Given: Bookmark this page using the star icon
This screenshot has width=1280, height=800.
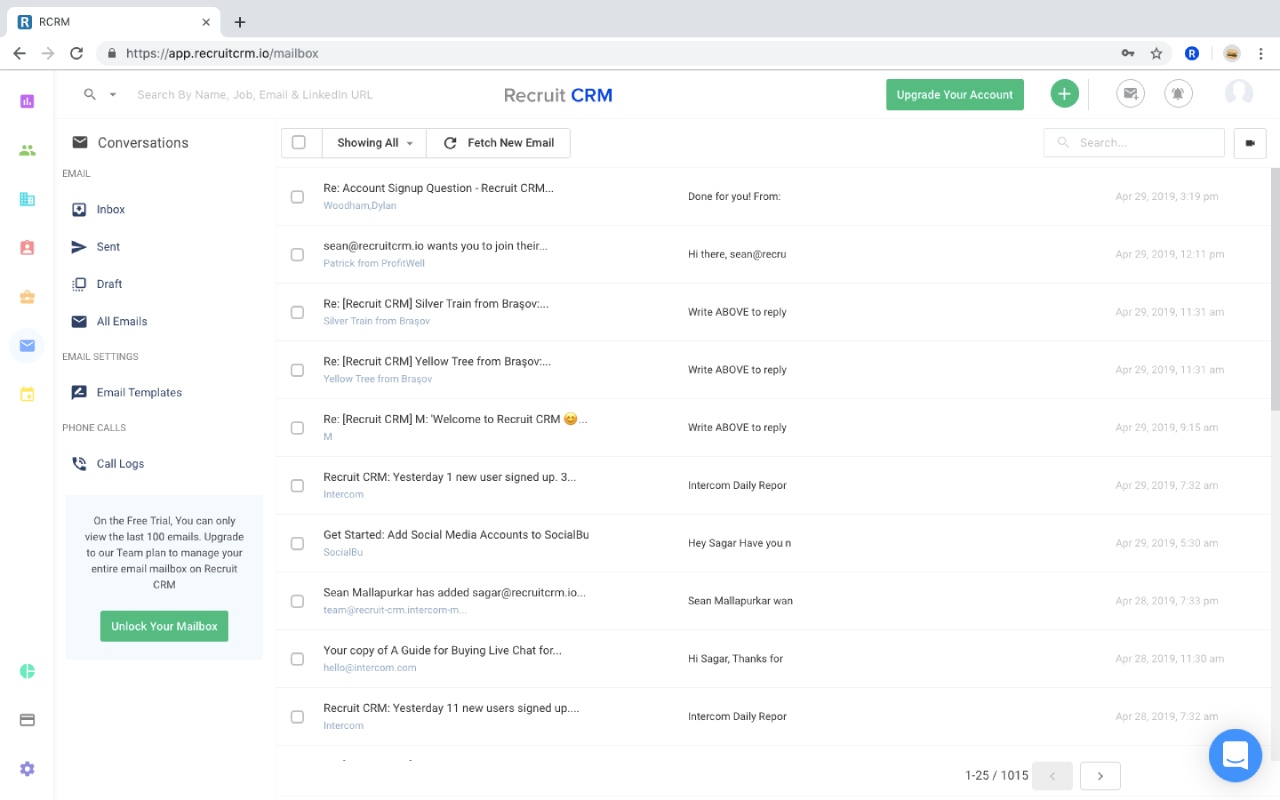Looking at the screenshot, I should (1157, 53).
